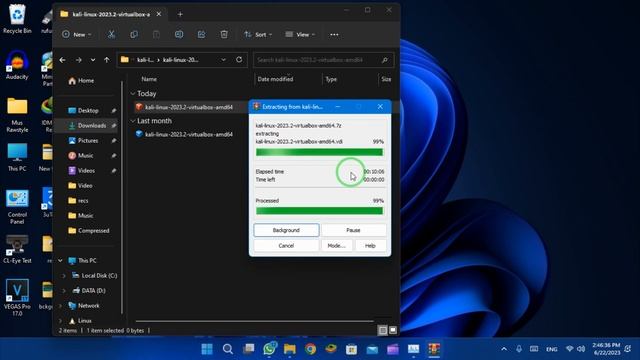Open the Mode... options in extraction dialog
This screenshot has width=640, height=360.
coord(337,246)
